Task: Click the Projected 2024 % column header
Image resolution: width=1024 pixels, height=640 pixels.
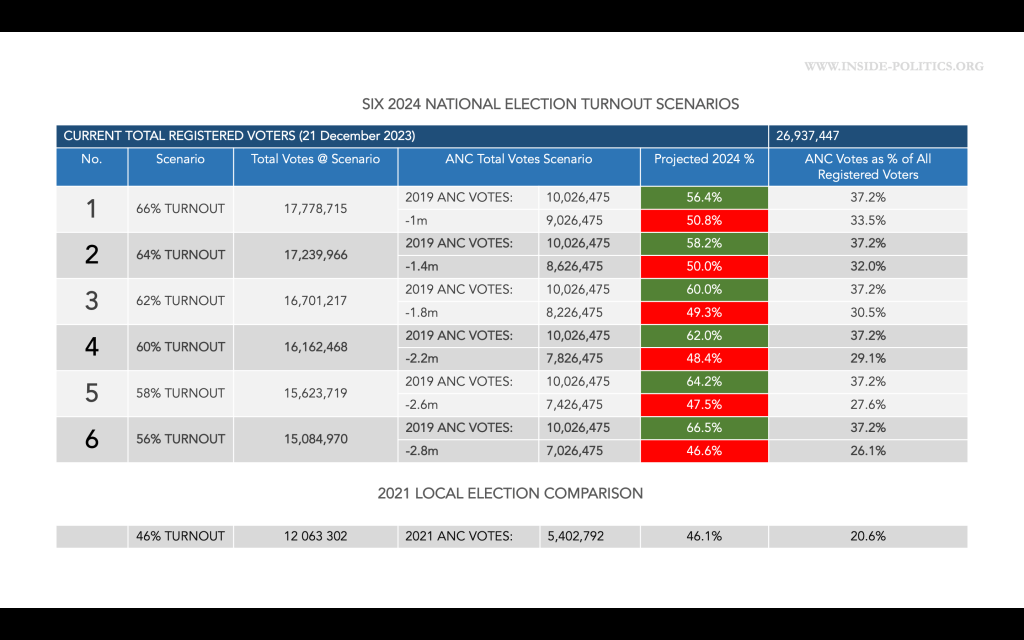Action: [x=704, y=159]
